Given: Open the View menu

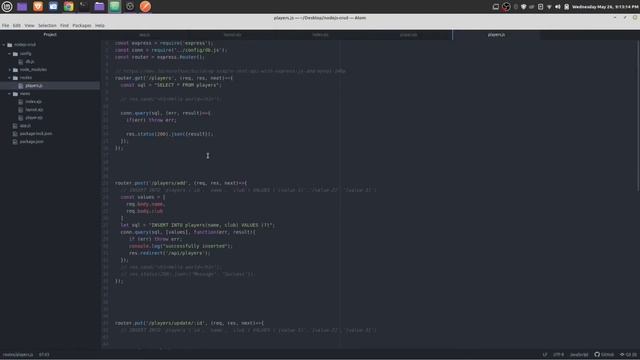Looking at the screenshot, I should click(x=29, y=26).
